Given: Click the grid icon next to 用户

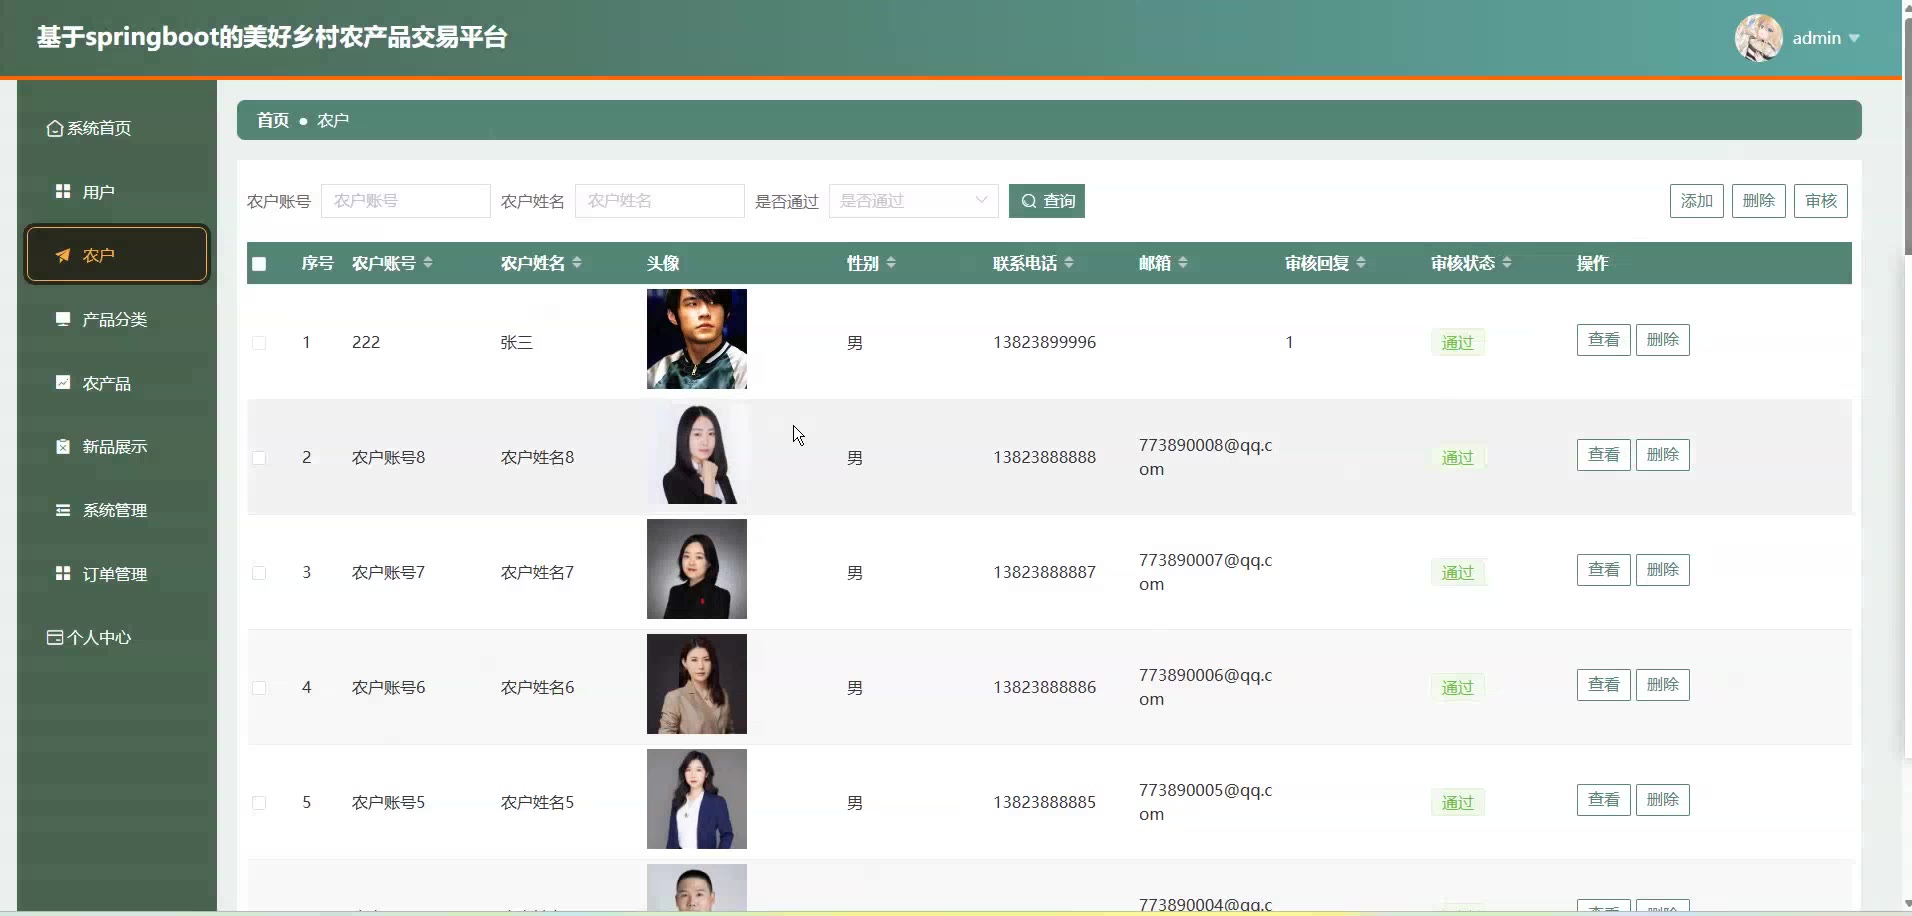Looking at the screenshot, I should point(63,191).
